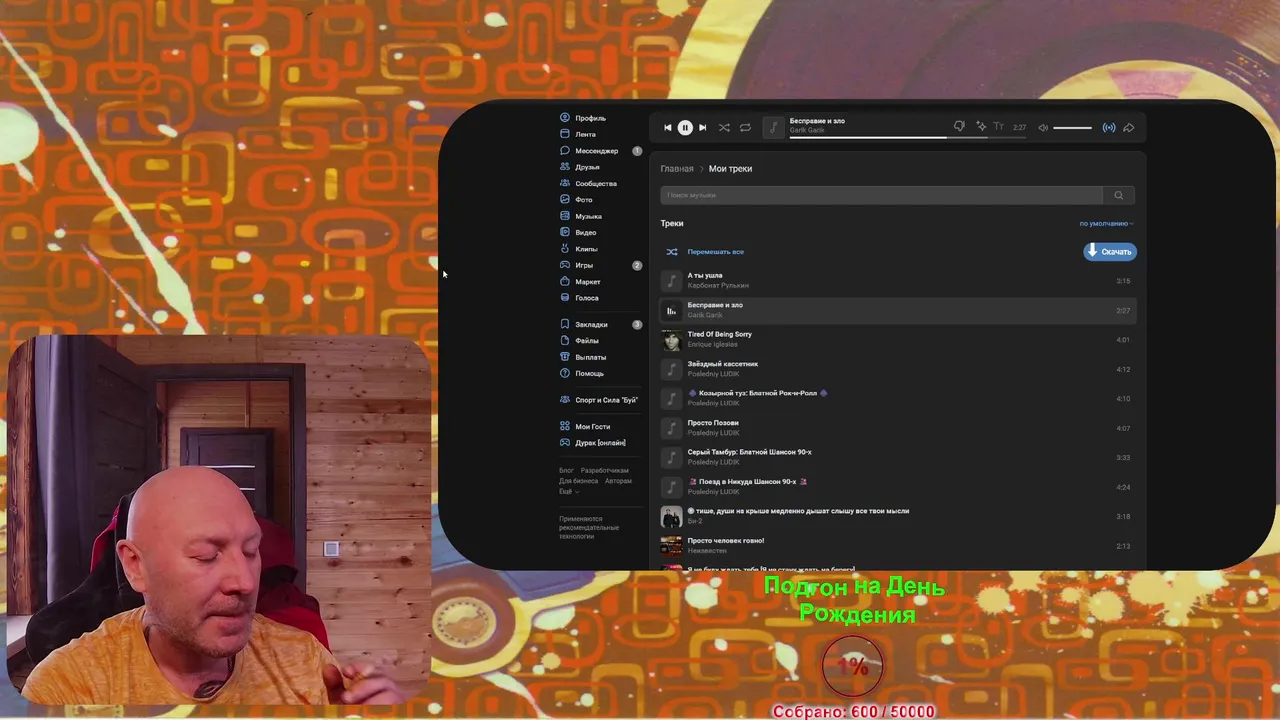Click the Игры notification badge 2
Viewport: 1280px width, 720px height.
637,265
